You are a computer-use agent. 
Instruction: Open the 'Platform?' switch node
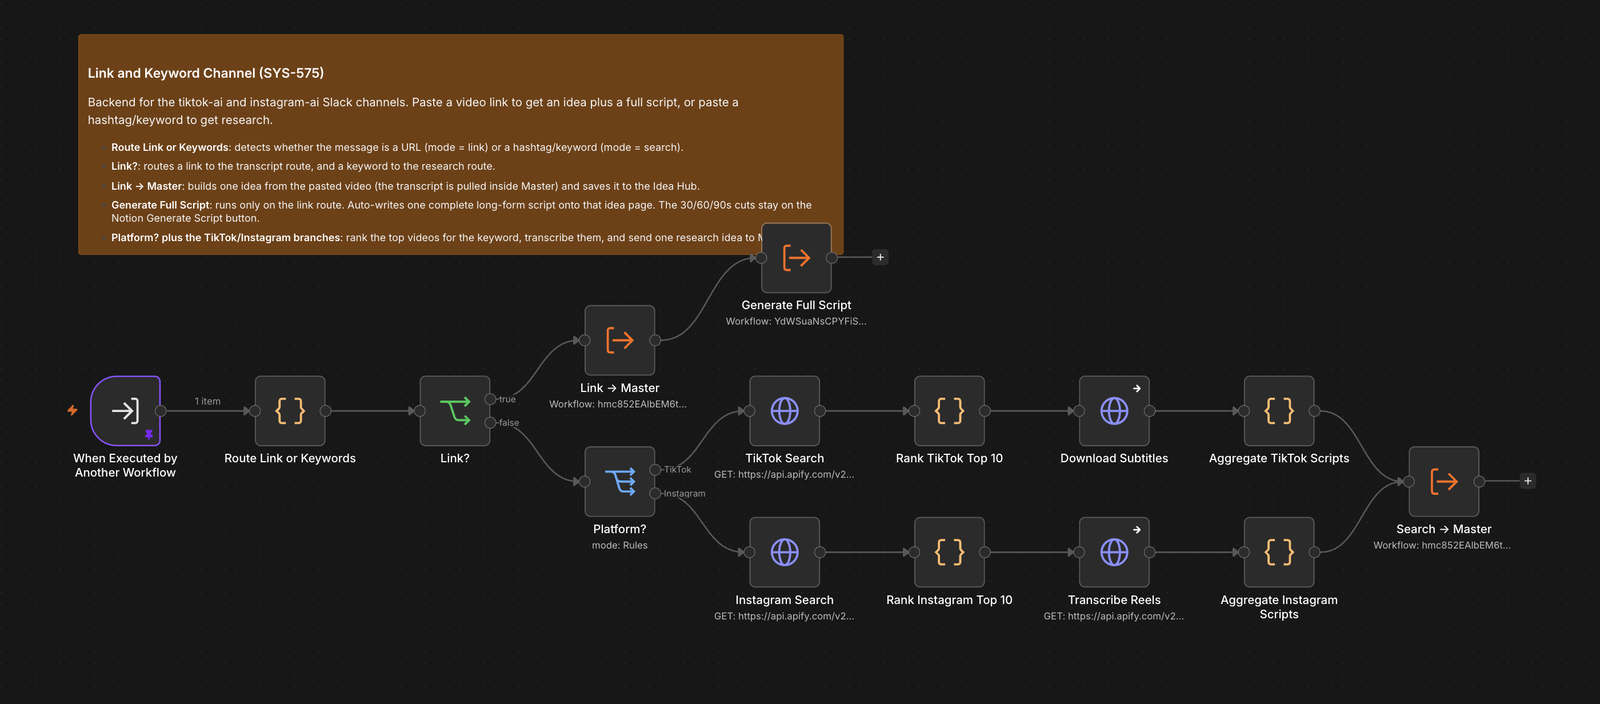[x=620, y=482]
